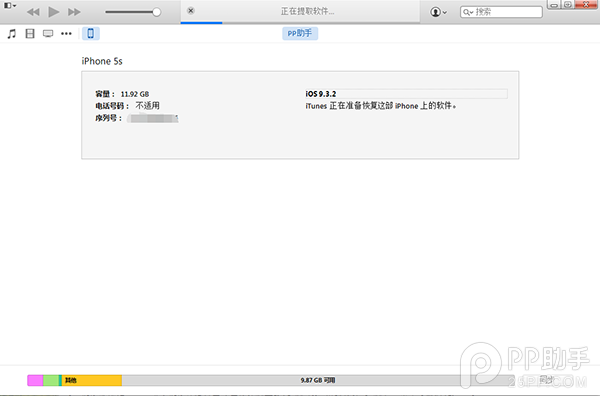Viewport: 600px width, 396px height.
Task: Click the extraction progress bar
Action: [300, 23]
